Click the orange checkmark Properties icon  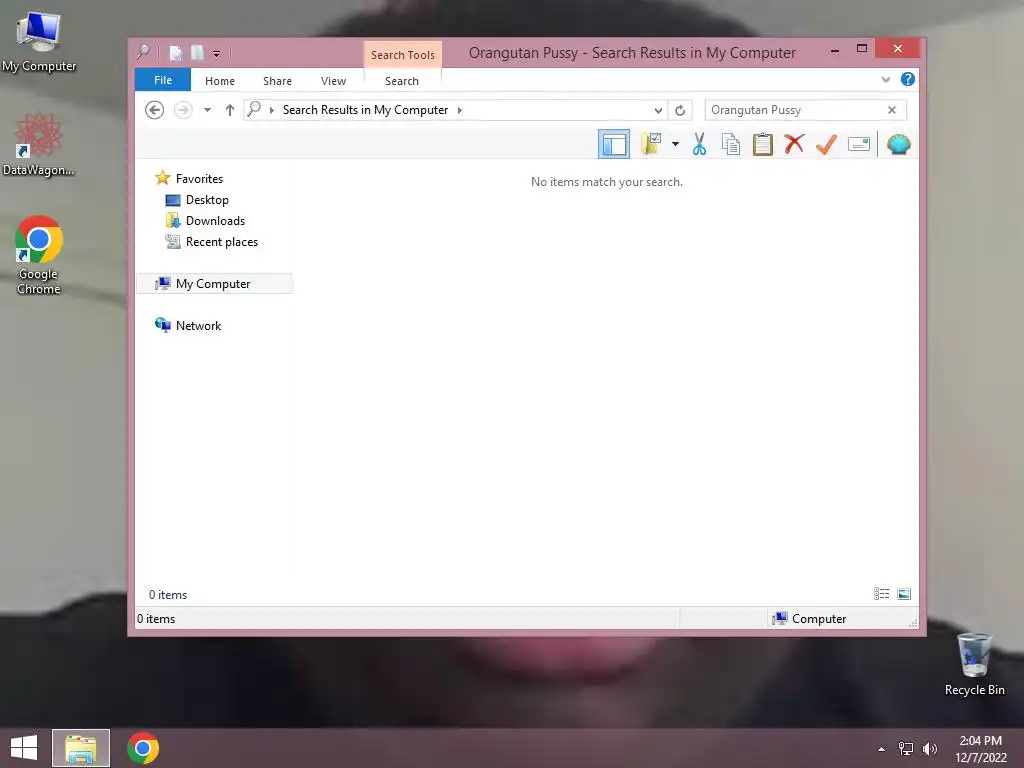pos(826,144)
